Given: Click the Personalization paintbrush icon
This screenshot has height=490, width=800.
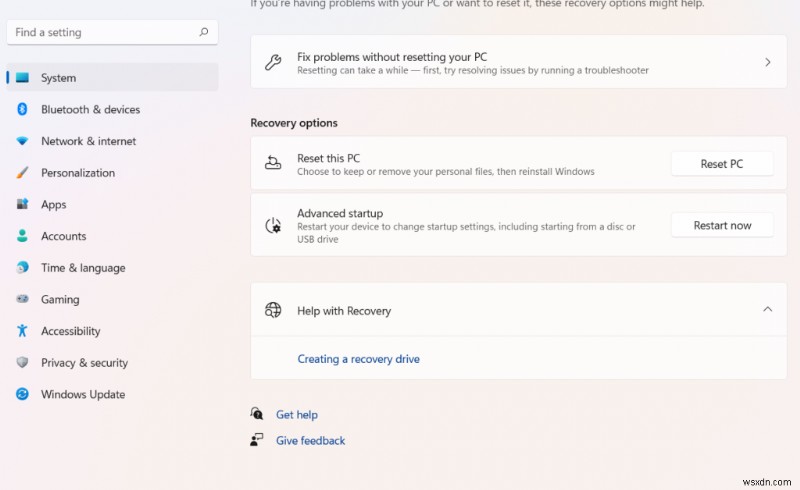Looking at the screenshot, I should pyautogui.click(x=22, y=173).
